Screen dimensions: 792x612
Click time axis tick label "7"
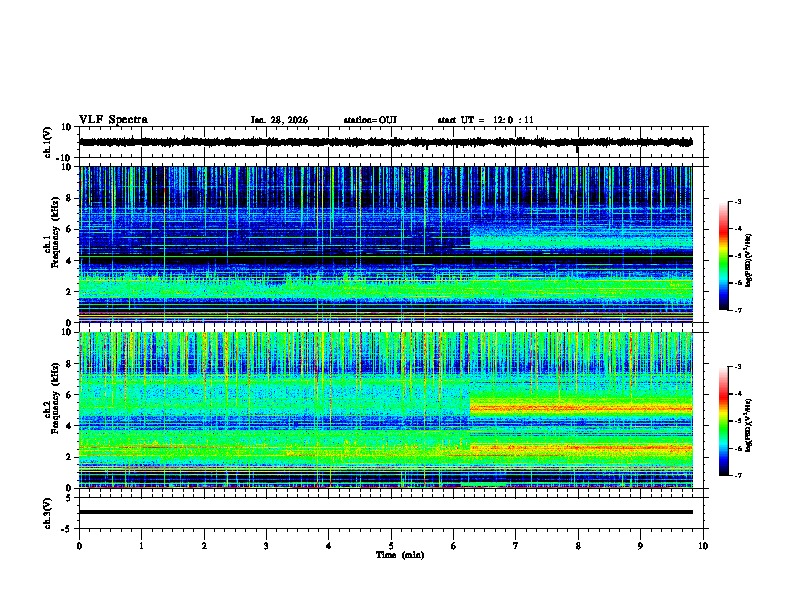[516, 546]
